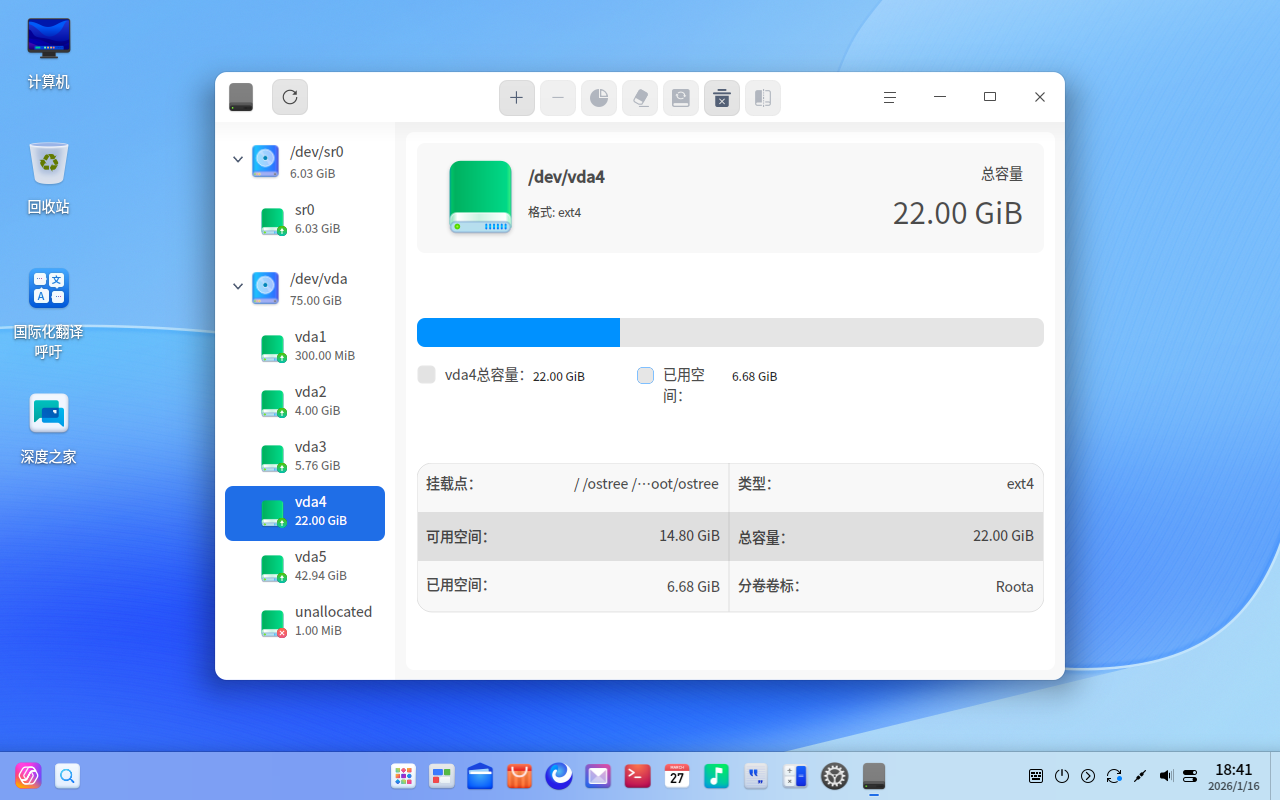The height and width of the screenshot is (800, 1280).
Task: Click the onscreen keyboard tray icon
Action: (1036, 776)
